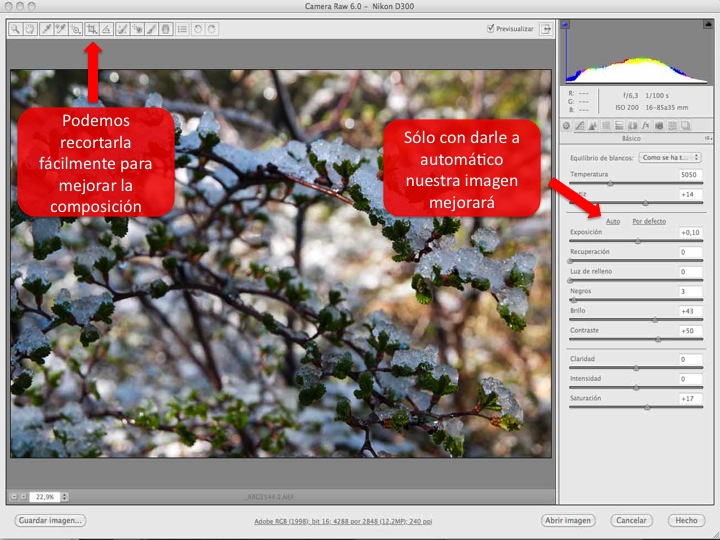Image resolution: width=720 pixels, height=540 pixels.
Task: Choose the Straighten tool
Action: (x=105, y=30)
